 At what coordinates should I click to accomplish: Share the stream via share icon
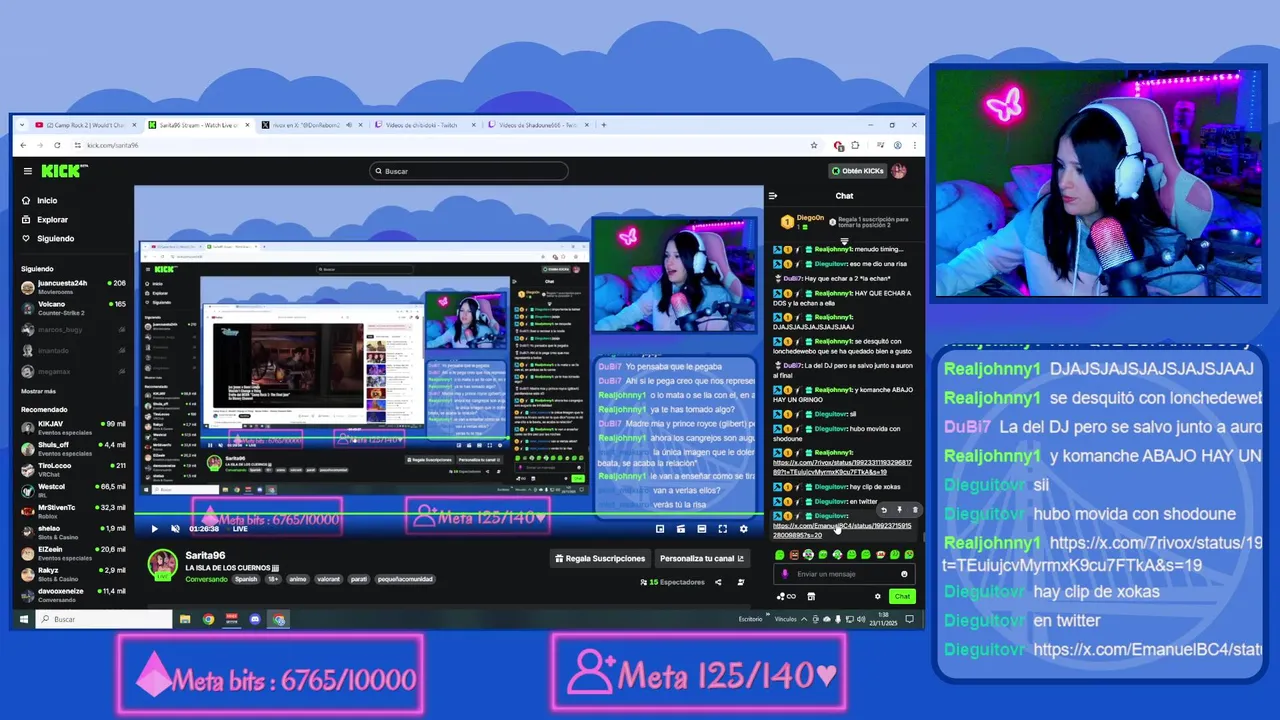718,582
